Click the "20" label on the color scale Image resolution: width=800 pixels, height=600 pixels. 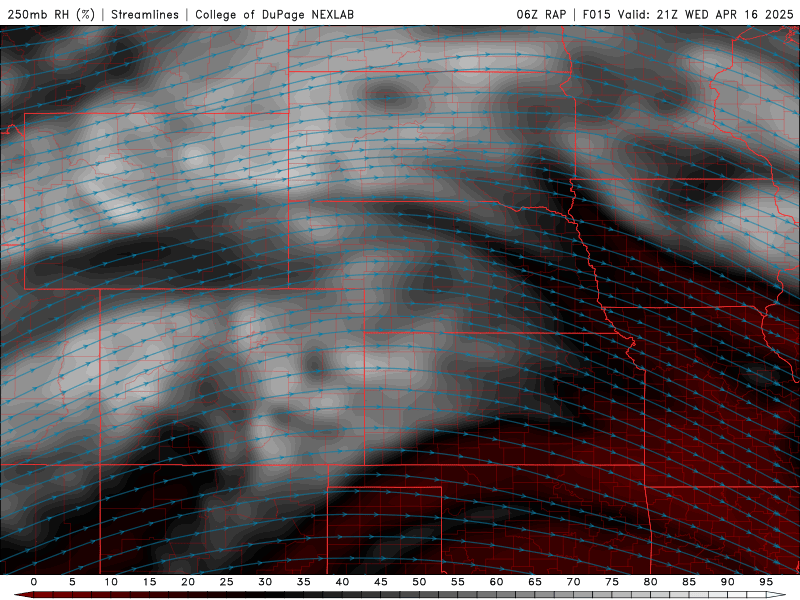188,582
